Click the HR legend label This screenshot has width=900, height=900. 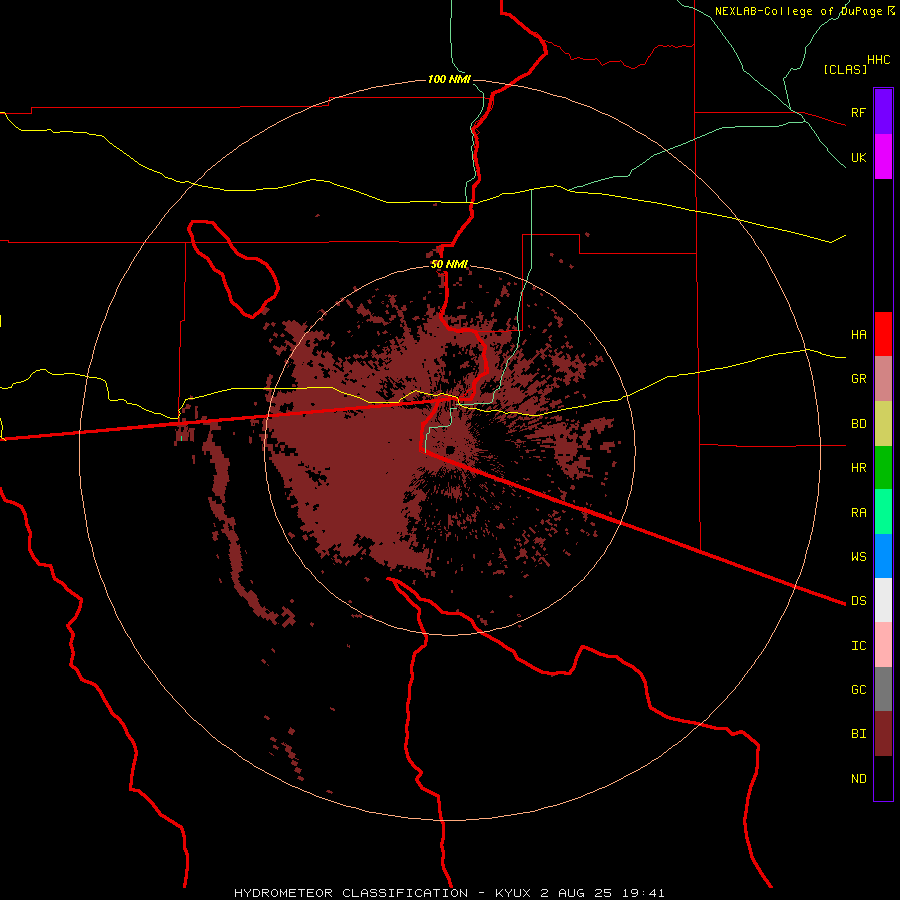pos(858,468)
